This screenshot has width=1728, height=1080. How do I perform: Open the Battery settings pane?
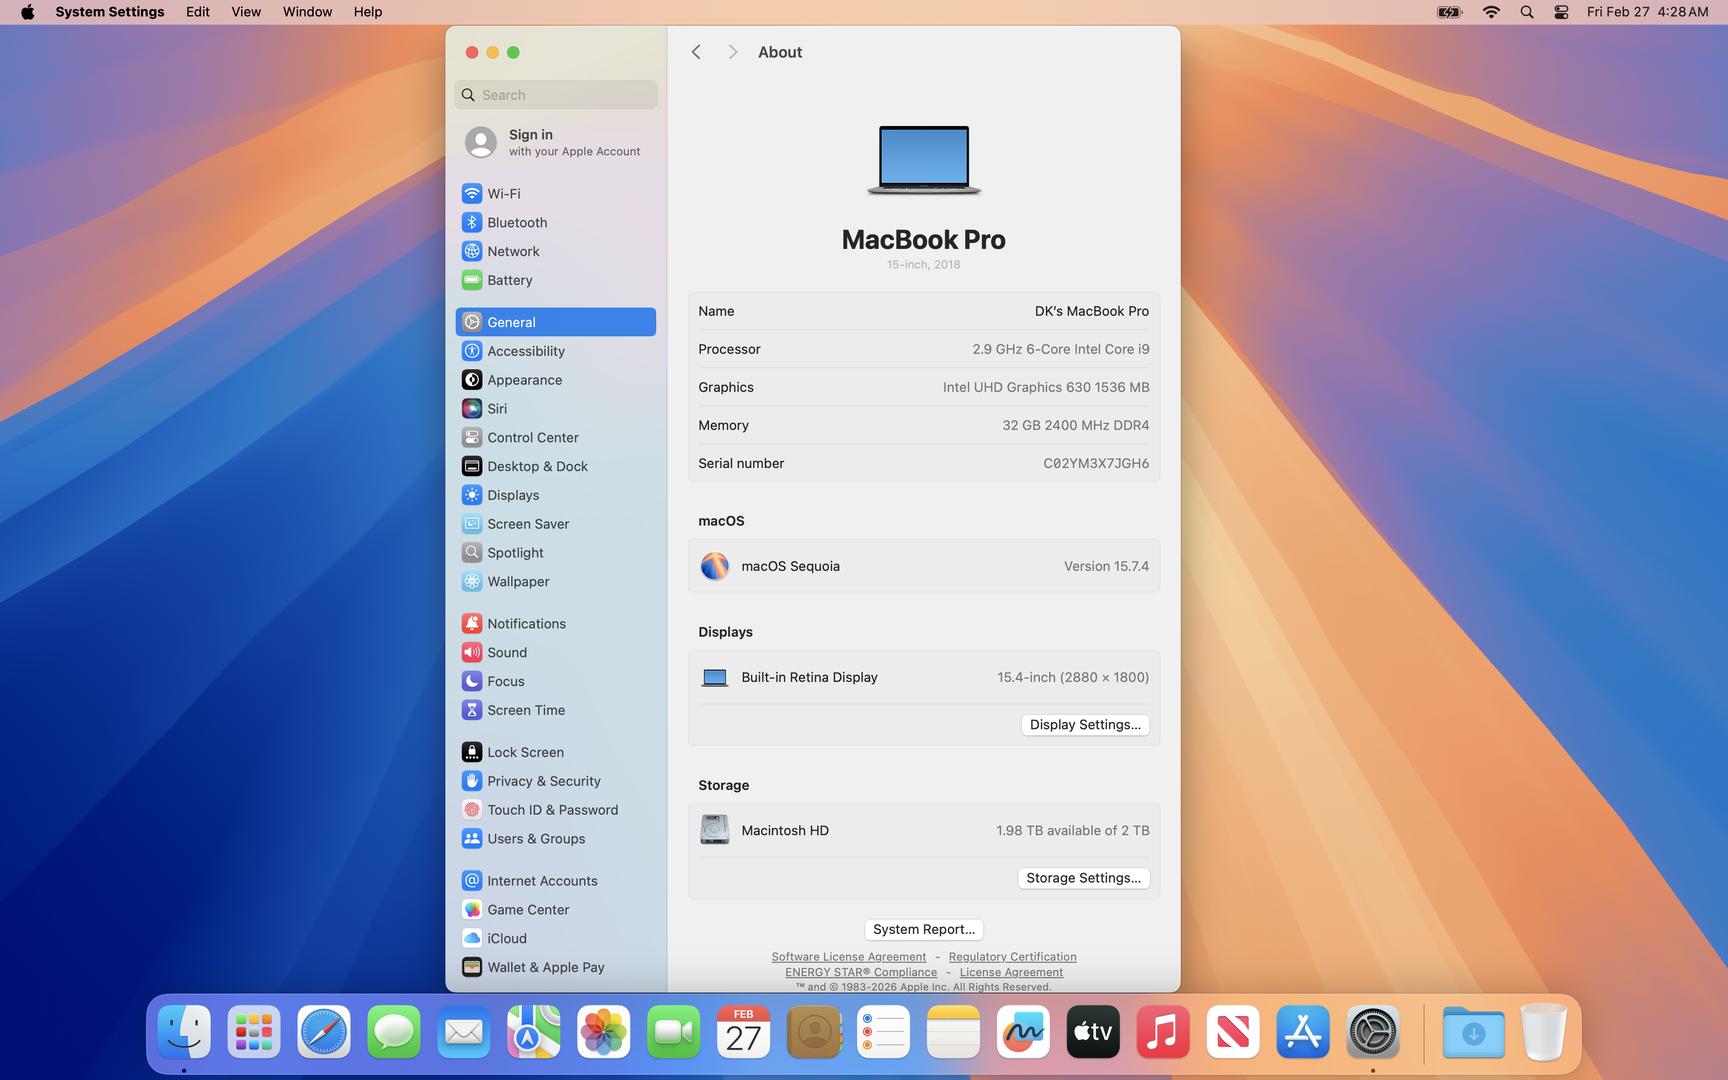pos(509,280)
